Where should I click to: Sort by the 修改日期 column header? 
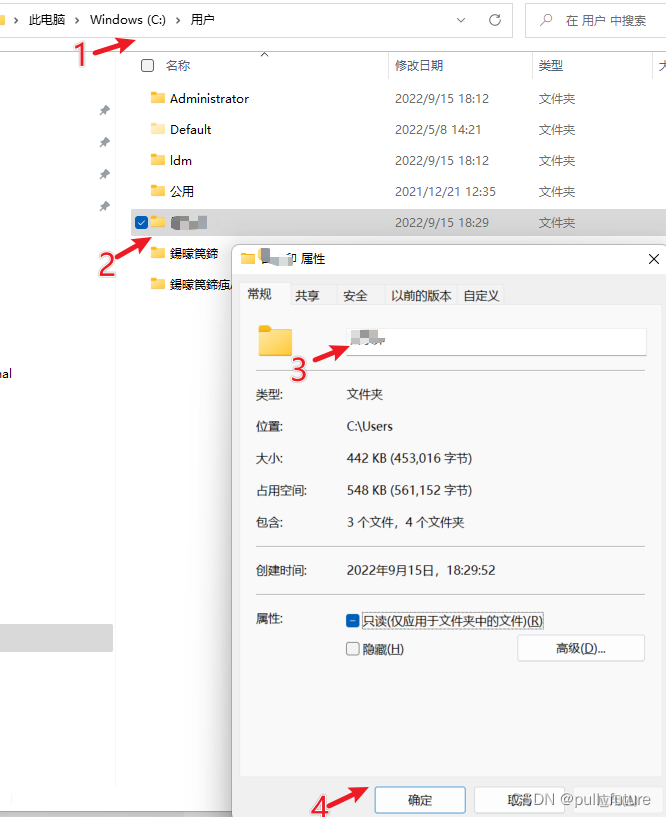point(418,66)
